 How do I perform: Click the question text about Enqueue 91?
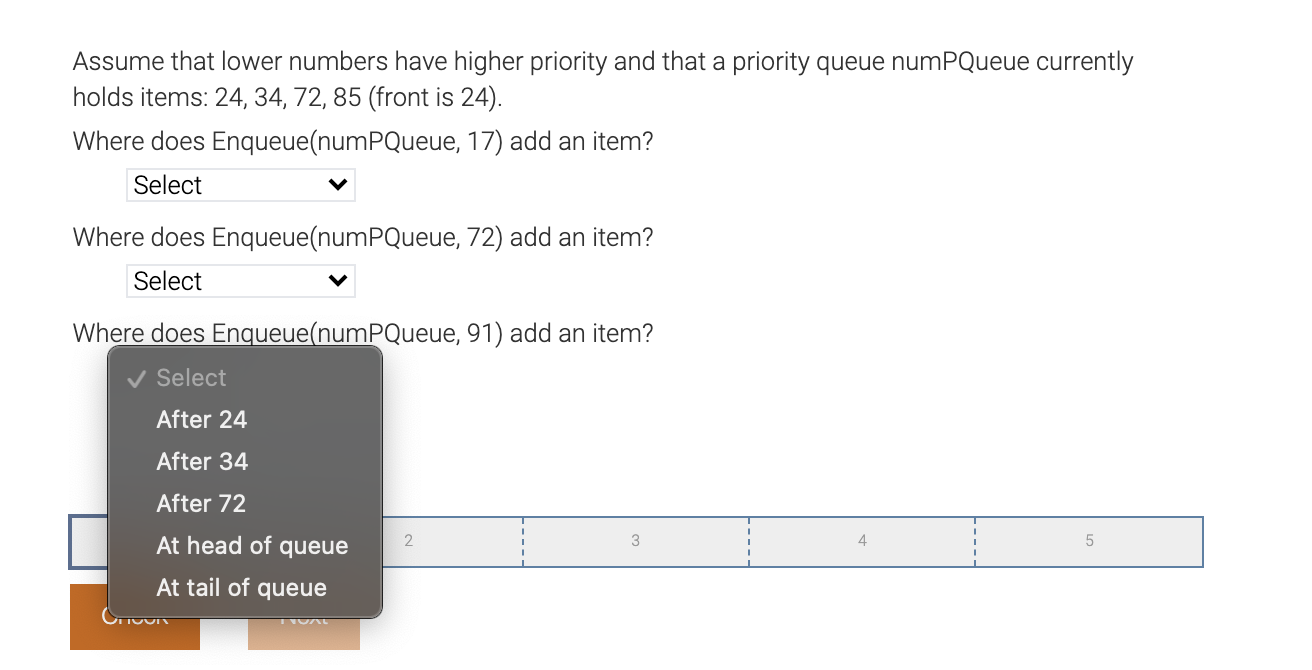362,332
